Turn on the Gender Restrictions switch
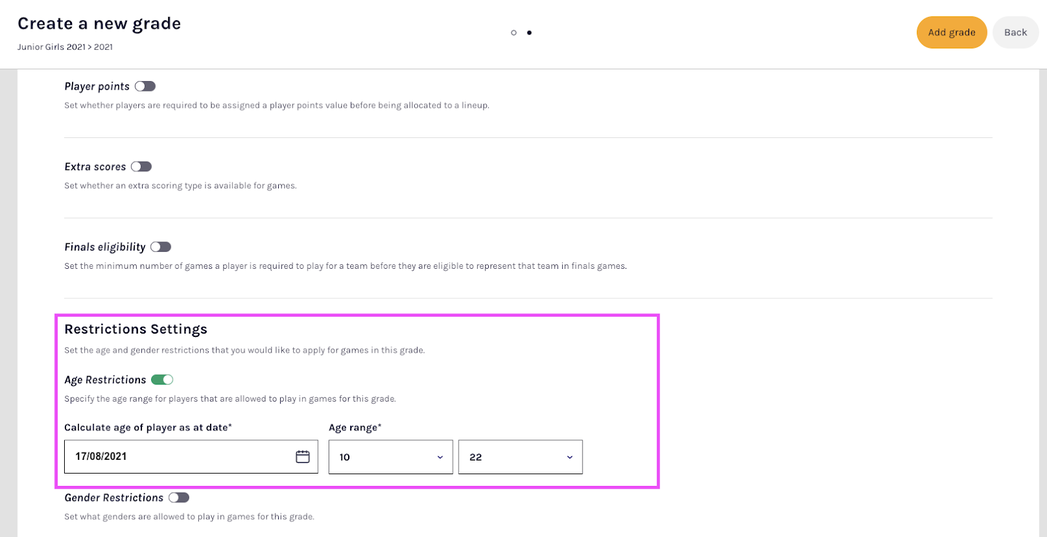The width and height of the screenshot is (1047, 537). click(x=178, y=498)
